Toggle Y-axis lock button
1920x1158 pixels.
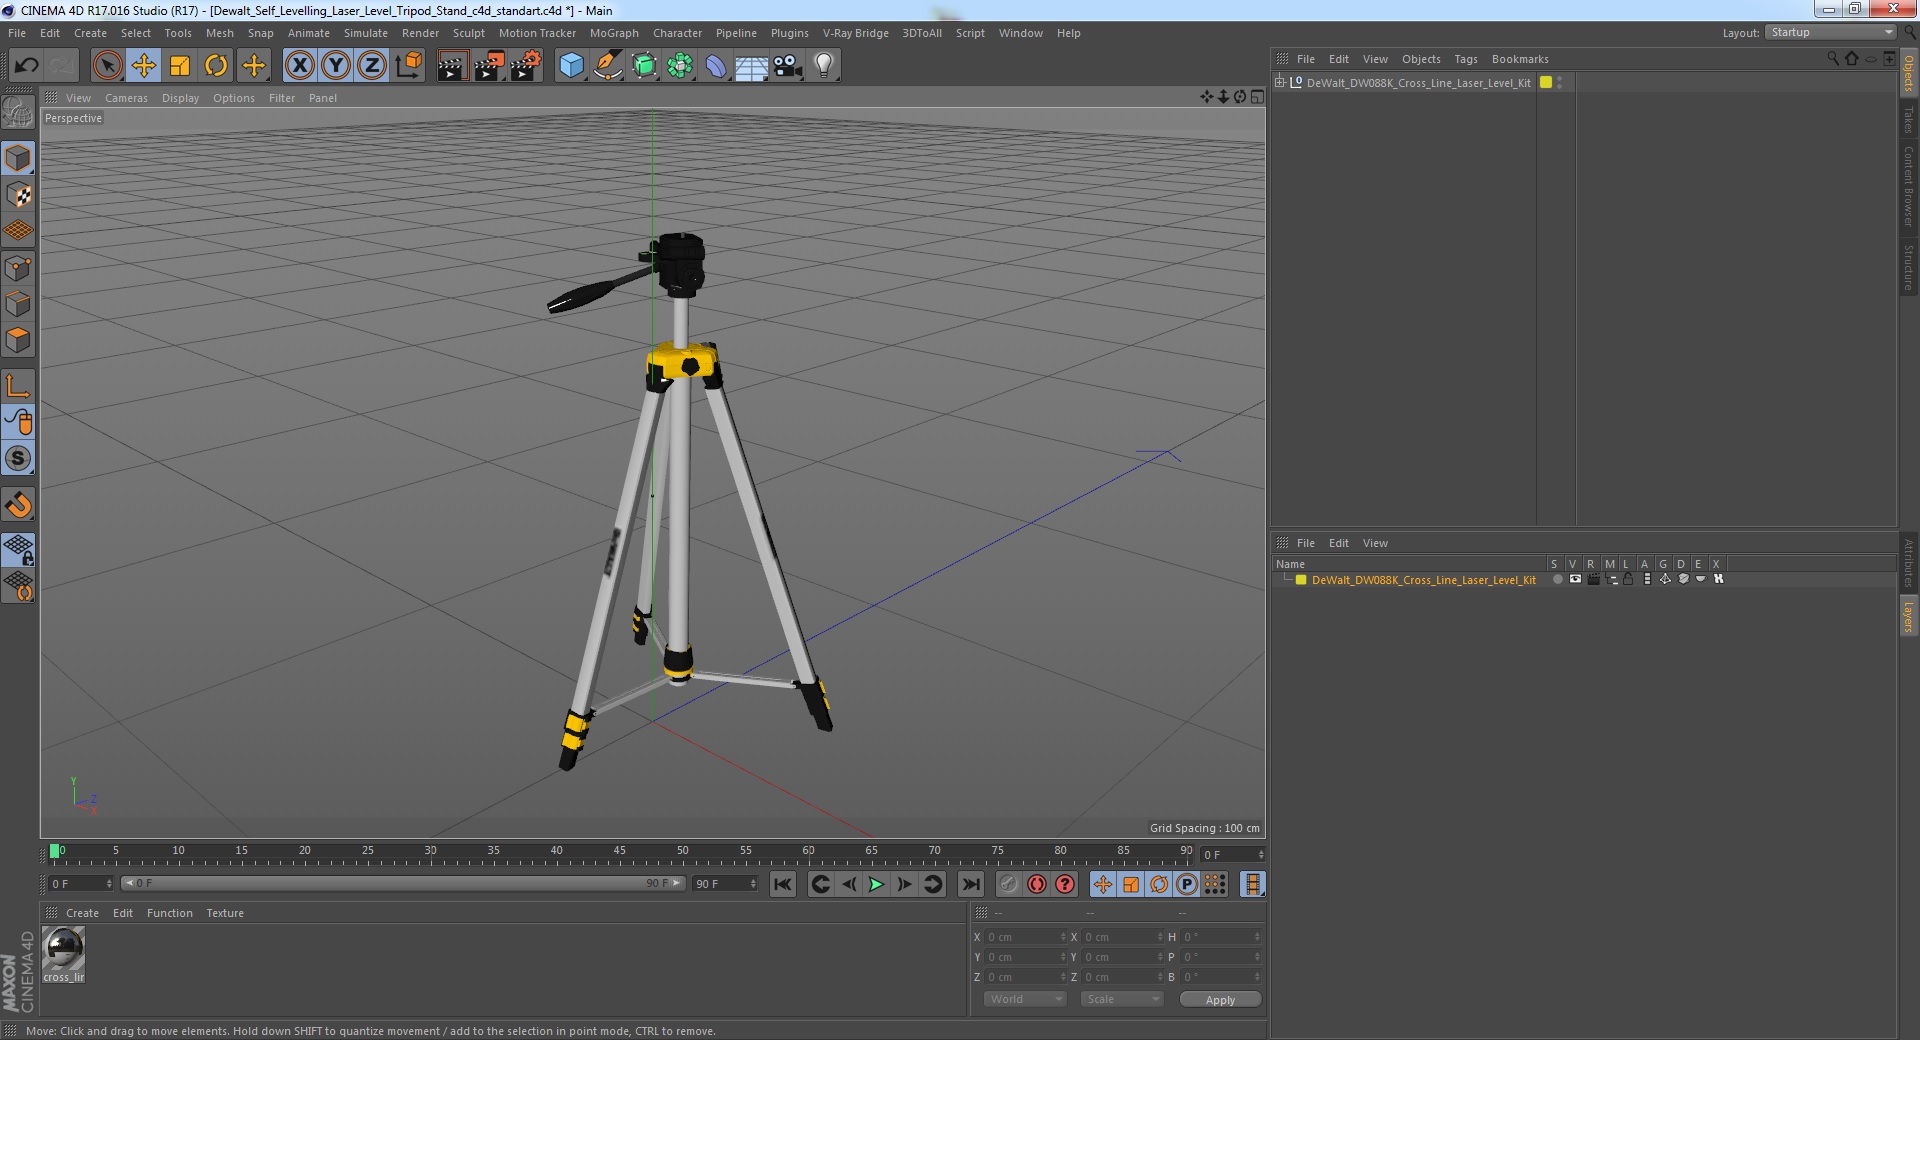[336, 66]
